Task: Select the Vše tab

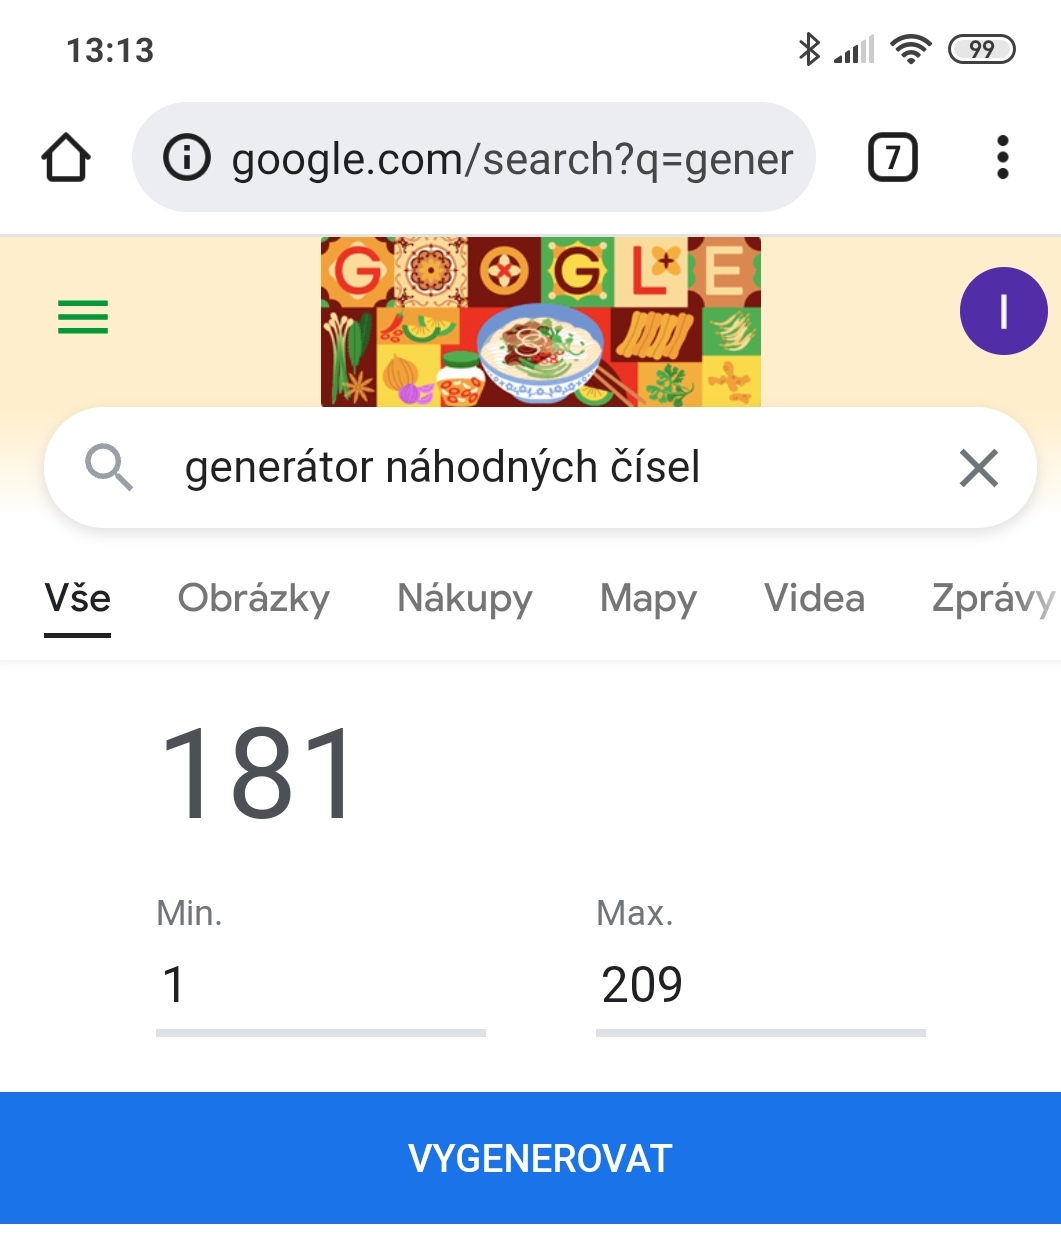Action: click(78, 598)
